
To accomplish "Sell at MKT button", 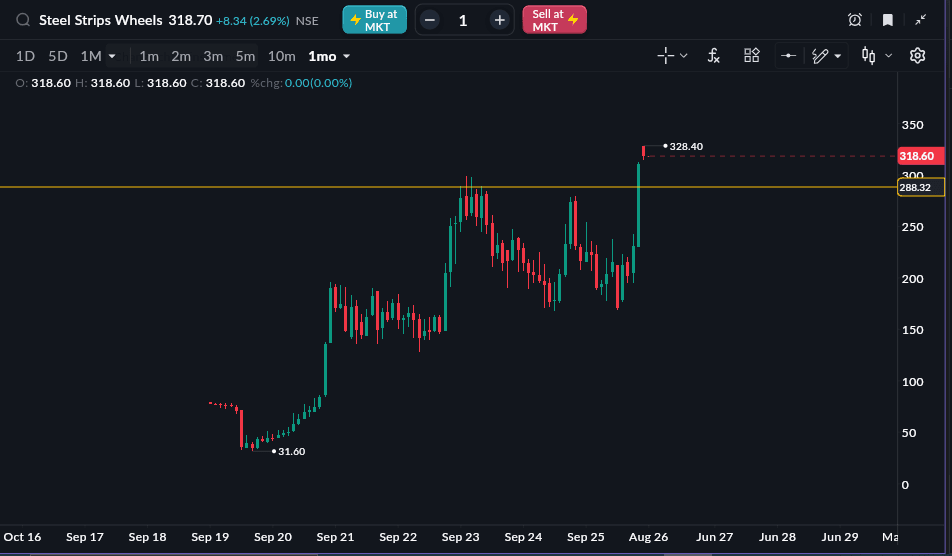I will click(554, 20).
